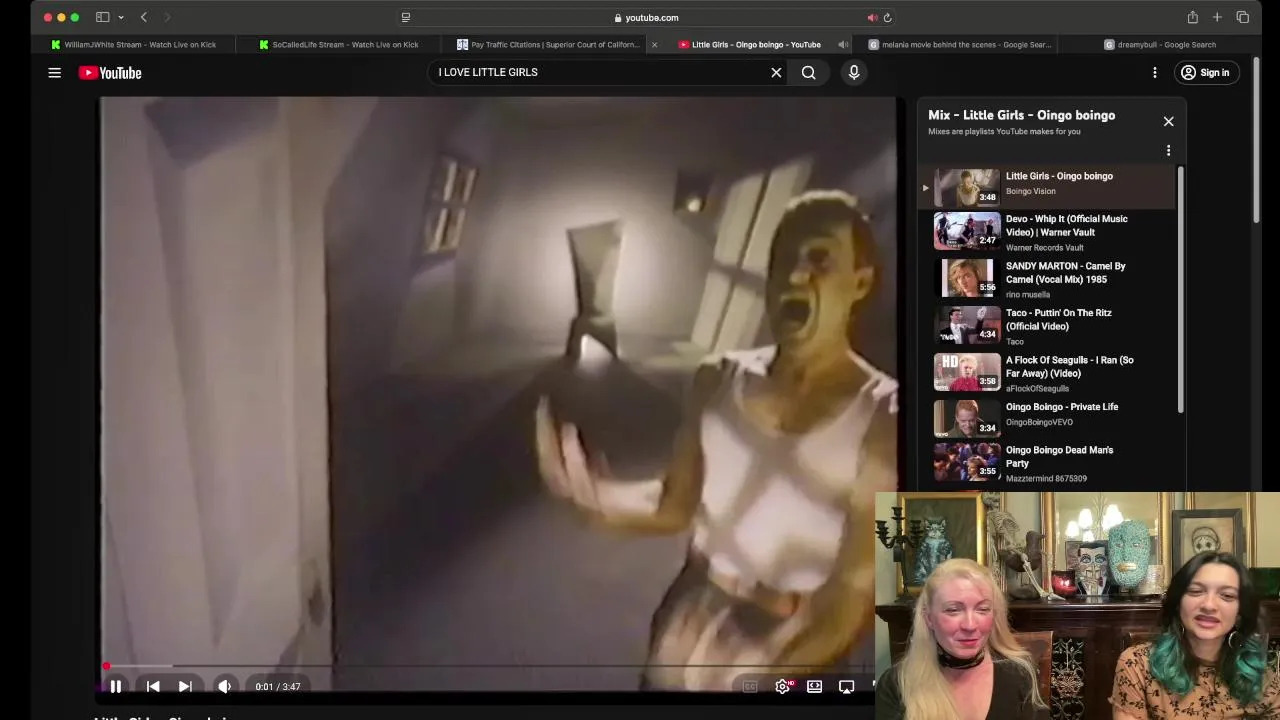
Task: Close the Mix playlist panel
Action: 1168,121
